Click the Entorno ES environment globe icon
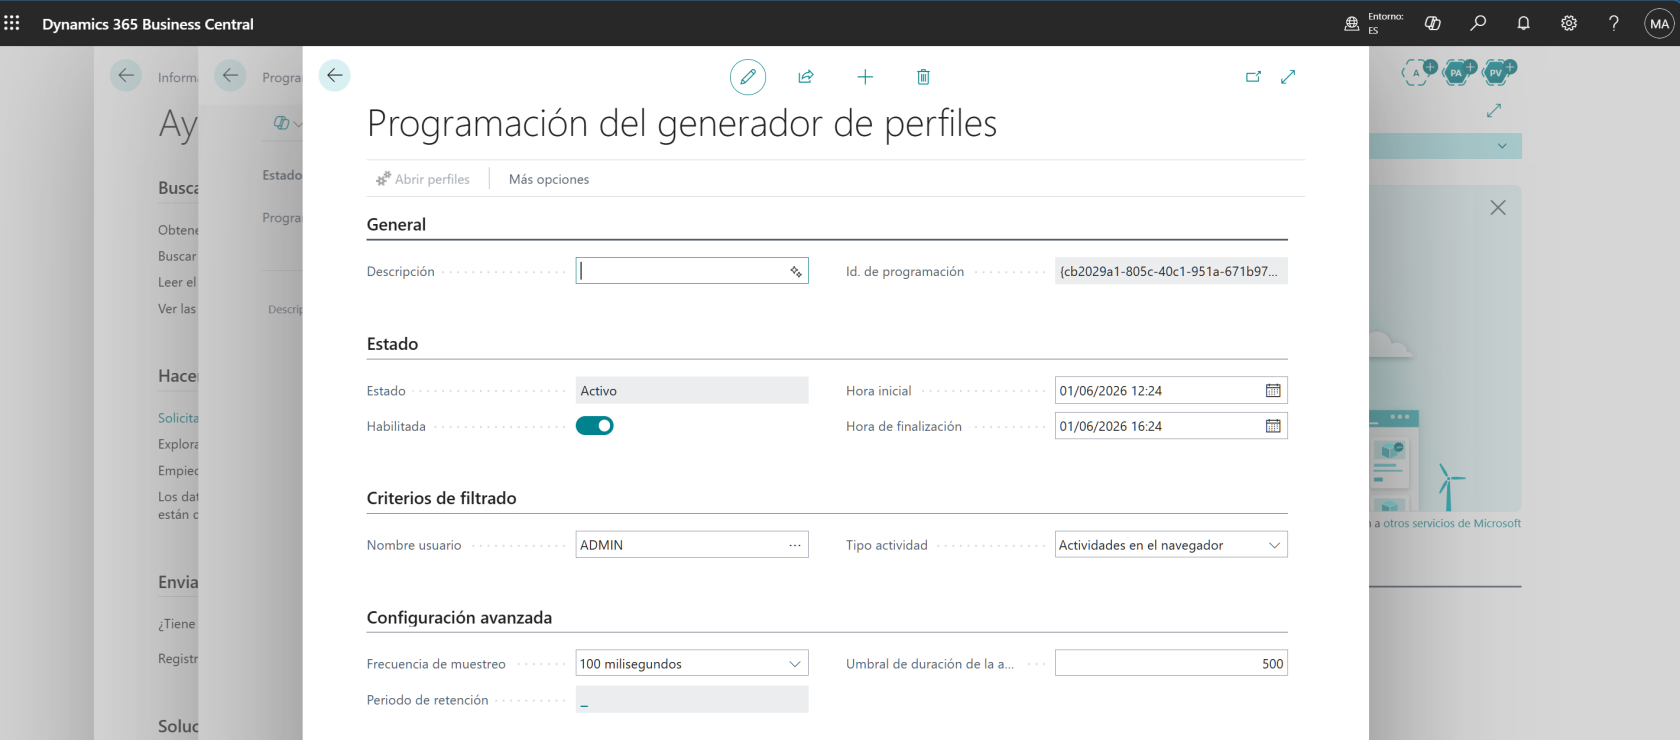Viewport: 1680px width, 740px height. click(1352, 23)
